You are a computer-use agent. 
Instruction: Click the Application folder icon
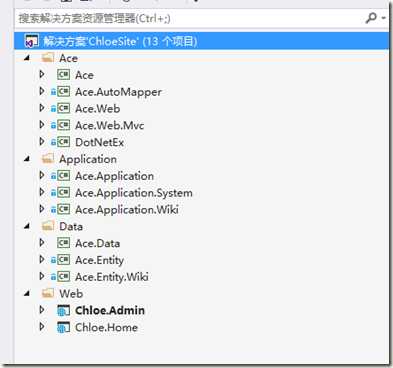(48, 159)
